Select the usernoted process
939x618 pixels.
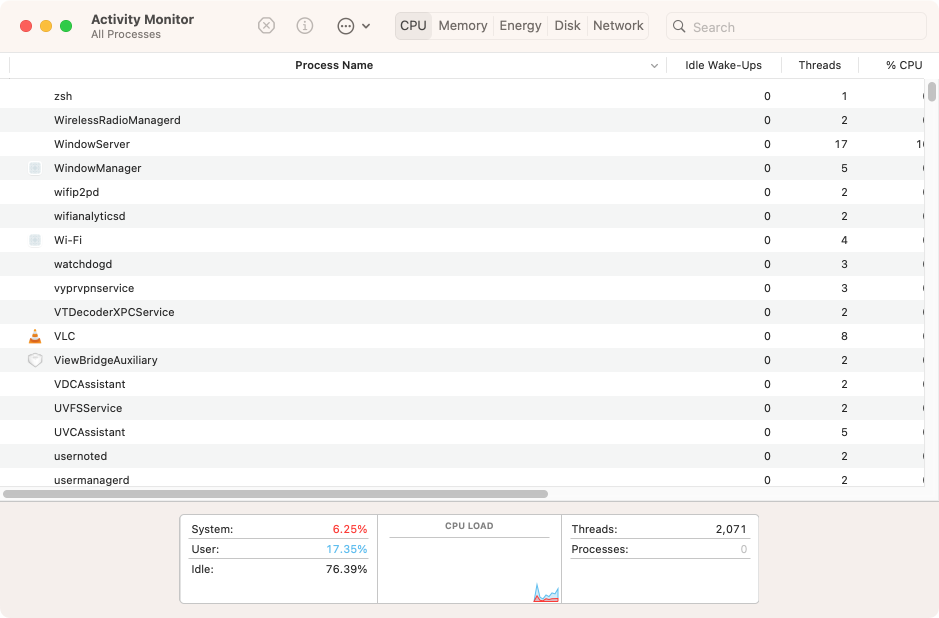tap(80, 456)
